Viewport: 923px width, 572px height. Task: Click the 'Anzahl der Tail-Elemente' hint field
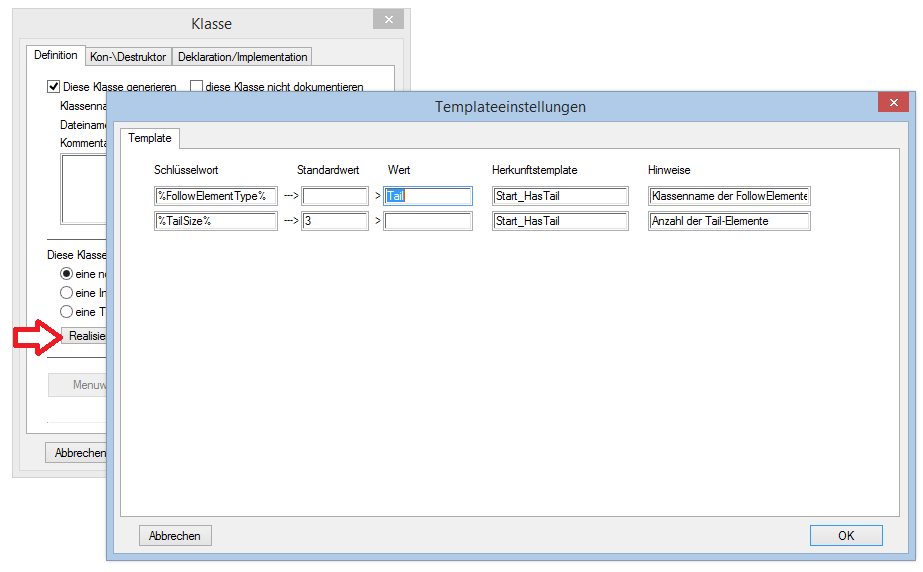pos(728,221)
